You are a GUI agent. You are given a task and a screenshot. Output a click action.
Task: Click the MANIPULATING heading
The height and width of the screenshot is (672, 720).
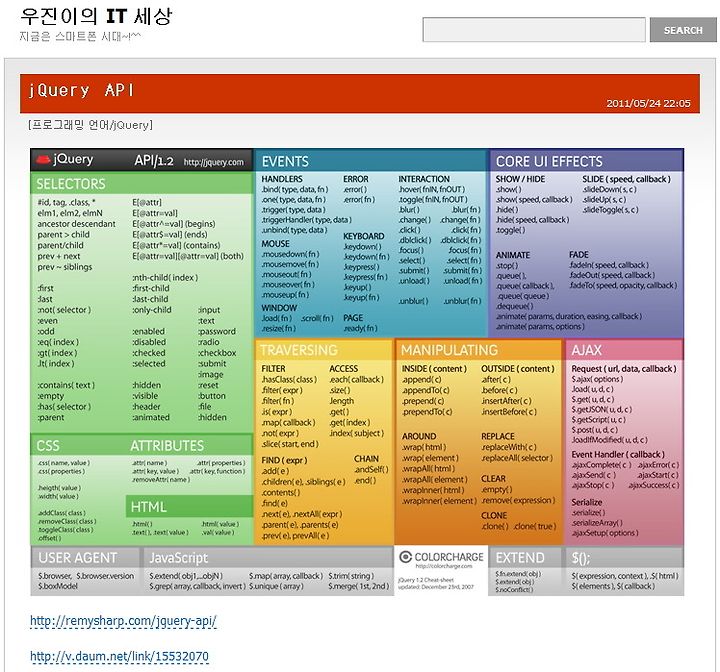pos(449,350)
